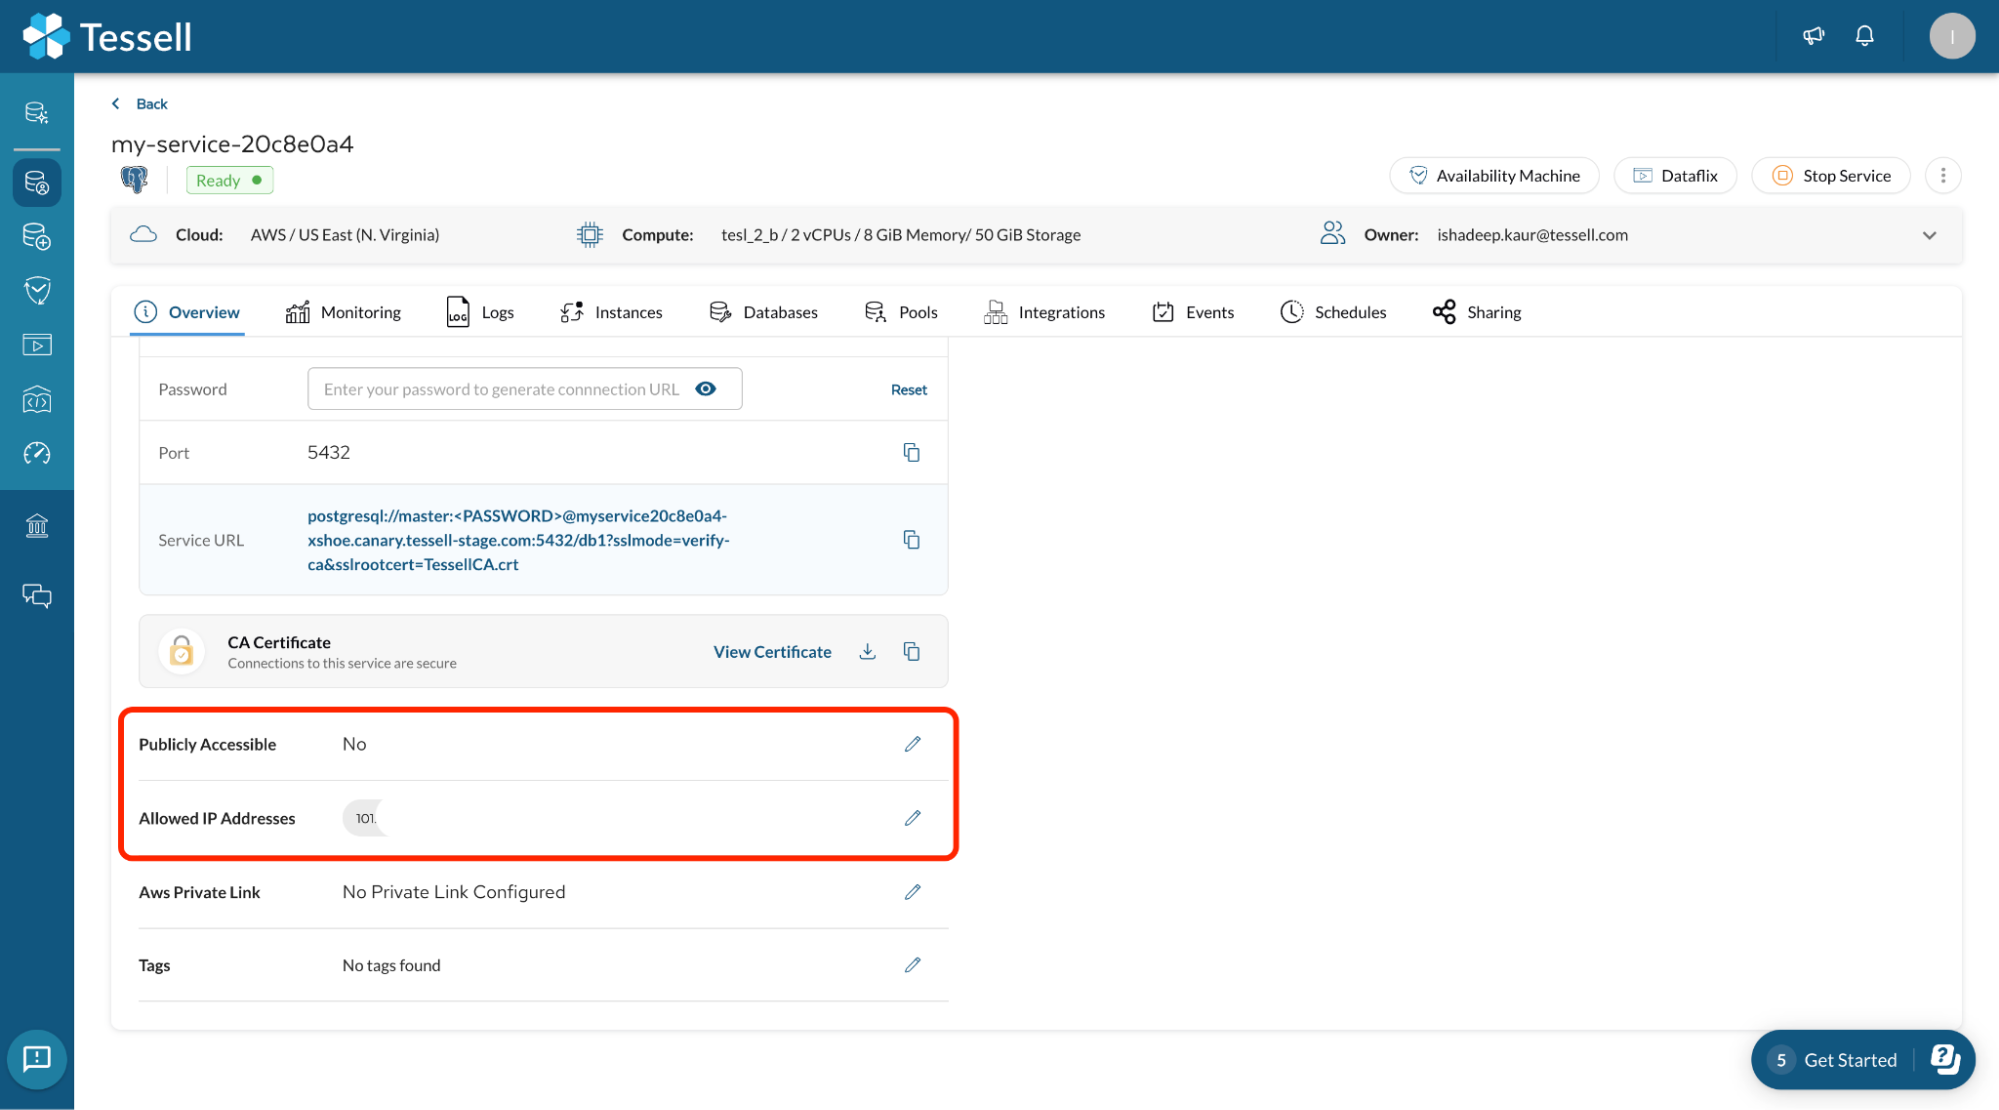Open Availability Machines shield sidebar icon
1999x1110 pixels.
coord(37,291)
